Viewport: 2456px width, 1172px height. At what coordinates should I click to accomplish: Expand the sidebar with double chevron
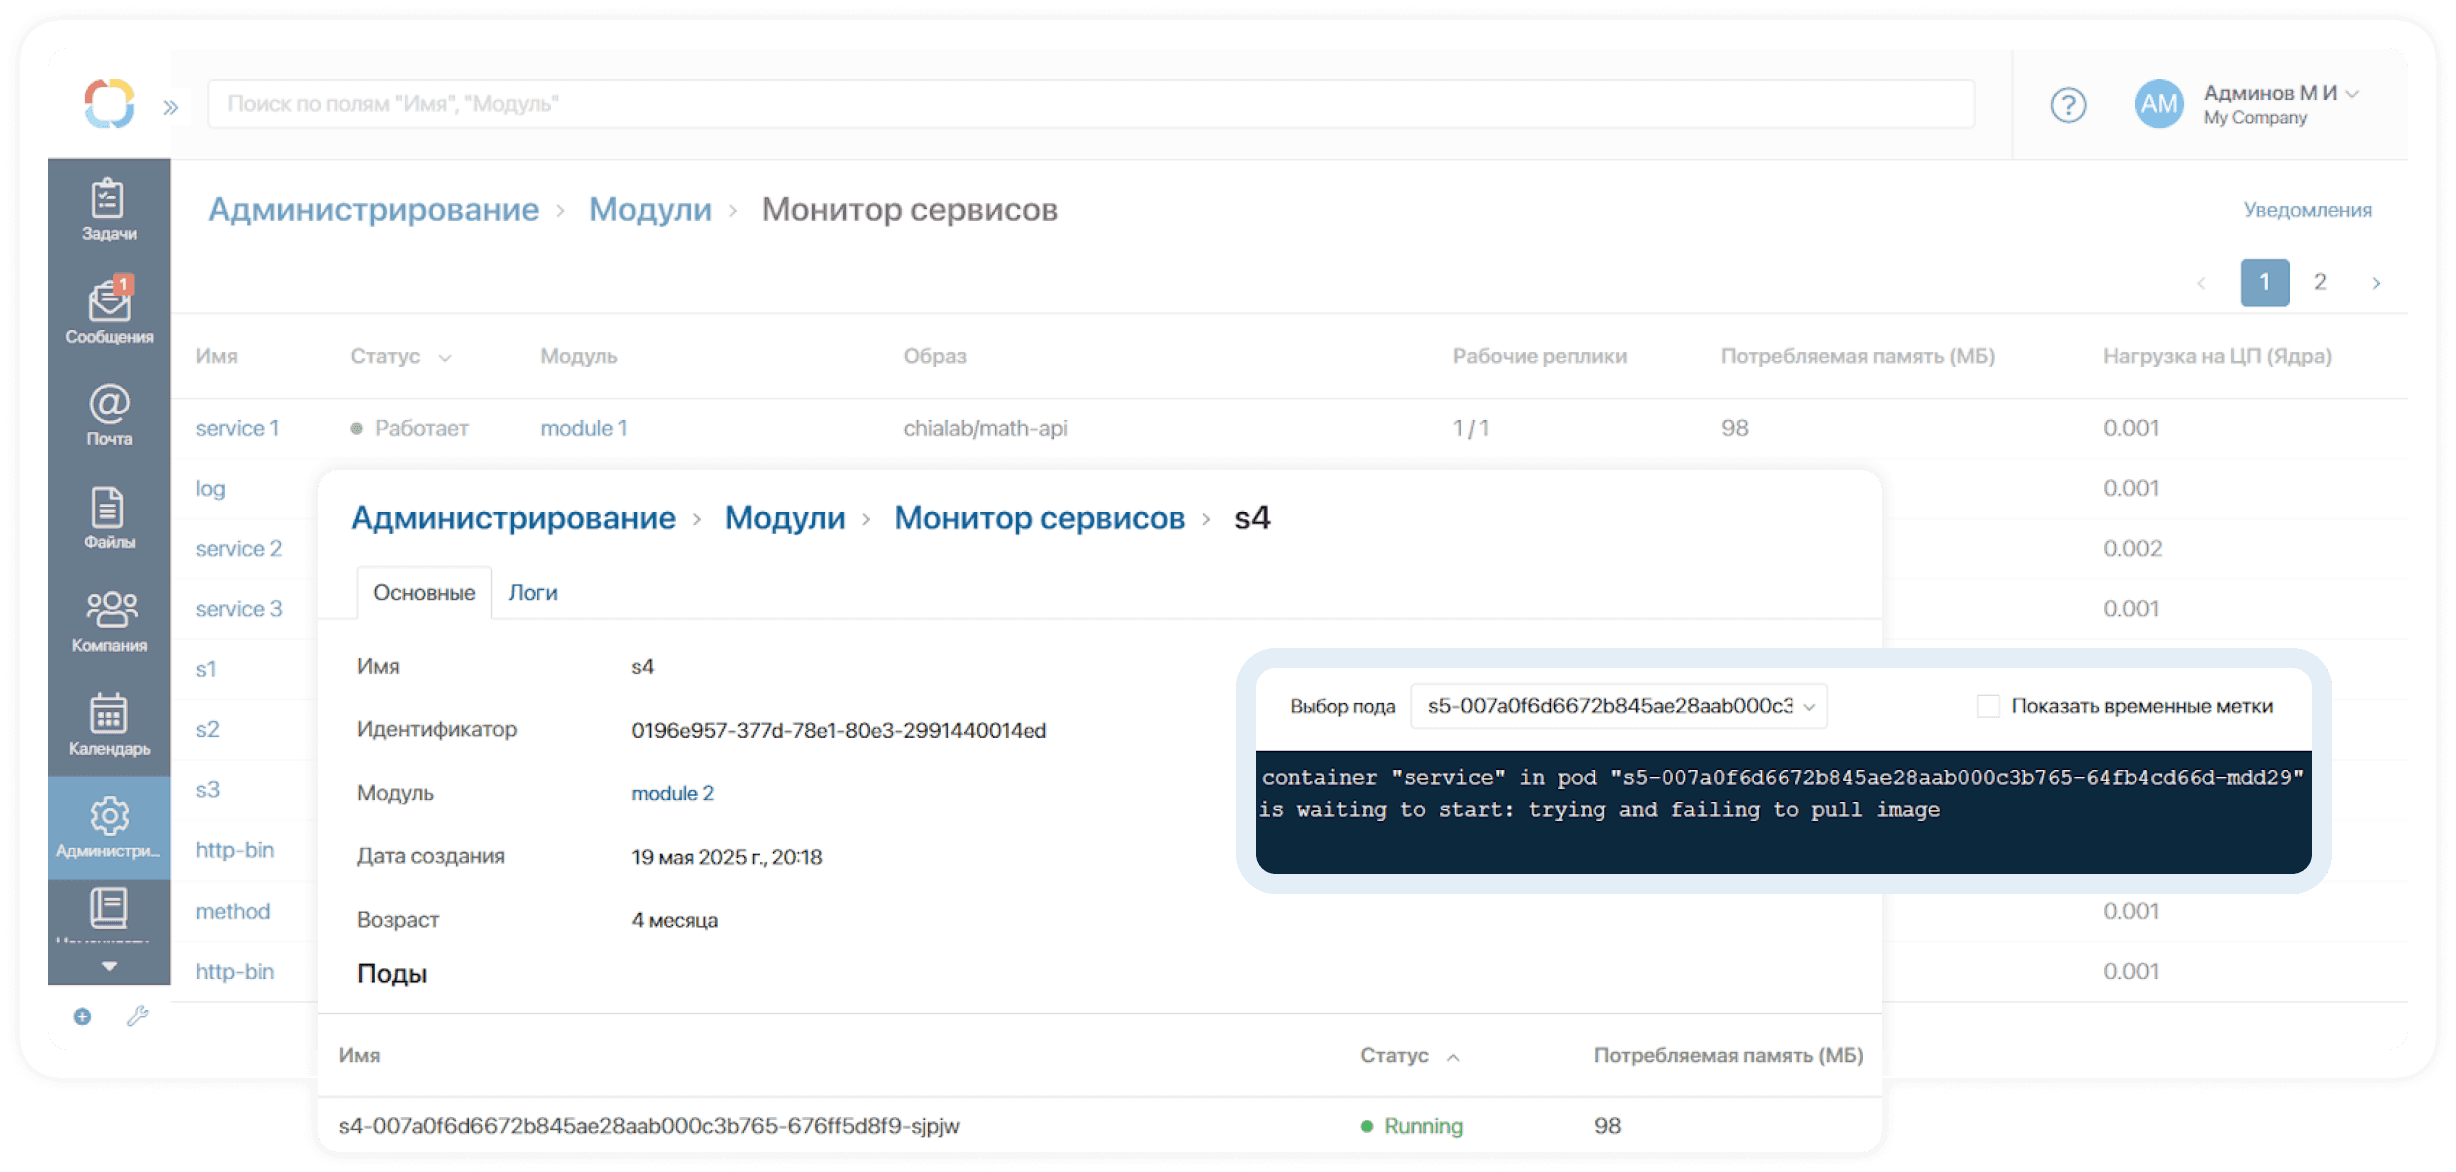(x=171, y=107)
